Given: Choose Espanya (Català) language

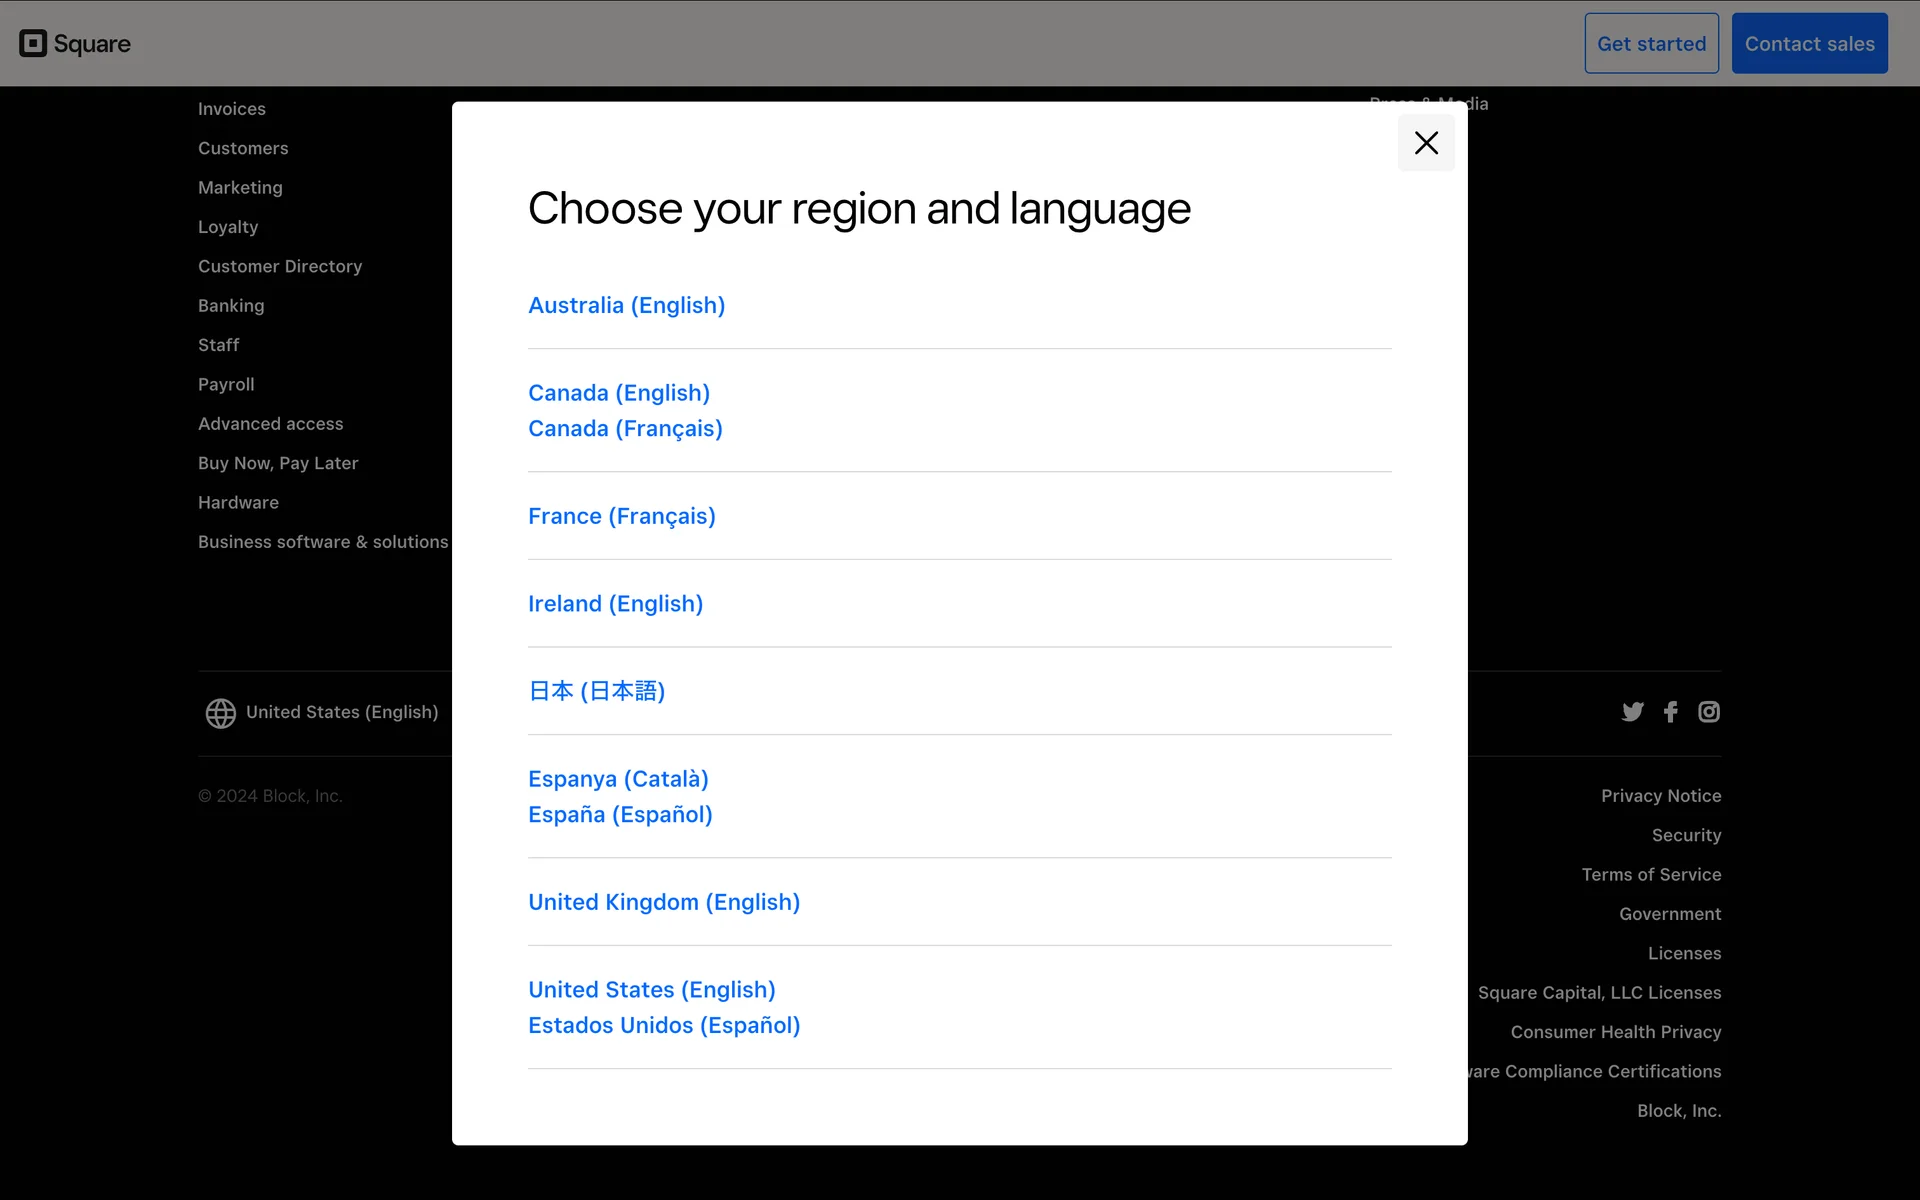Looking at the screenshot, I should tap(618, 779).
